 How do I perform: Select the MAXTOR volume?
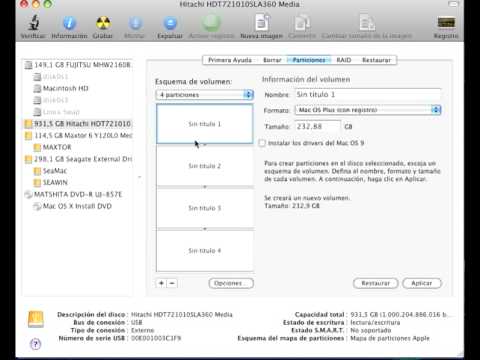[53, 147]
